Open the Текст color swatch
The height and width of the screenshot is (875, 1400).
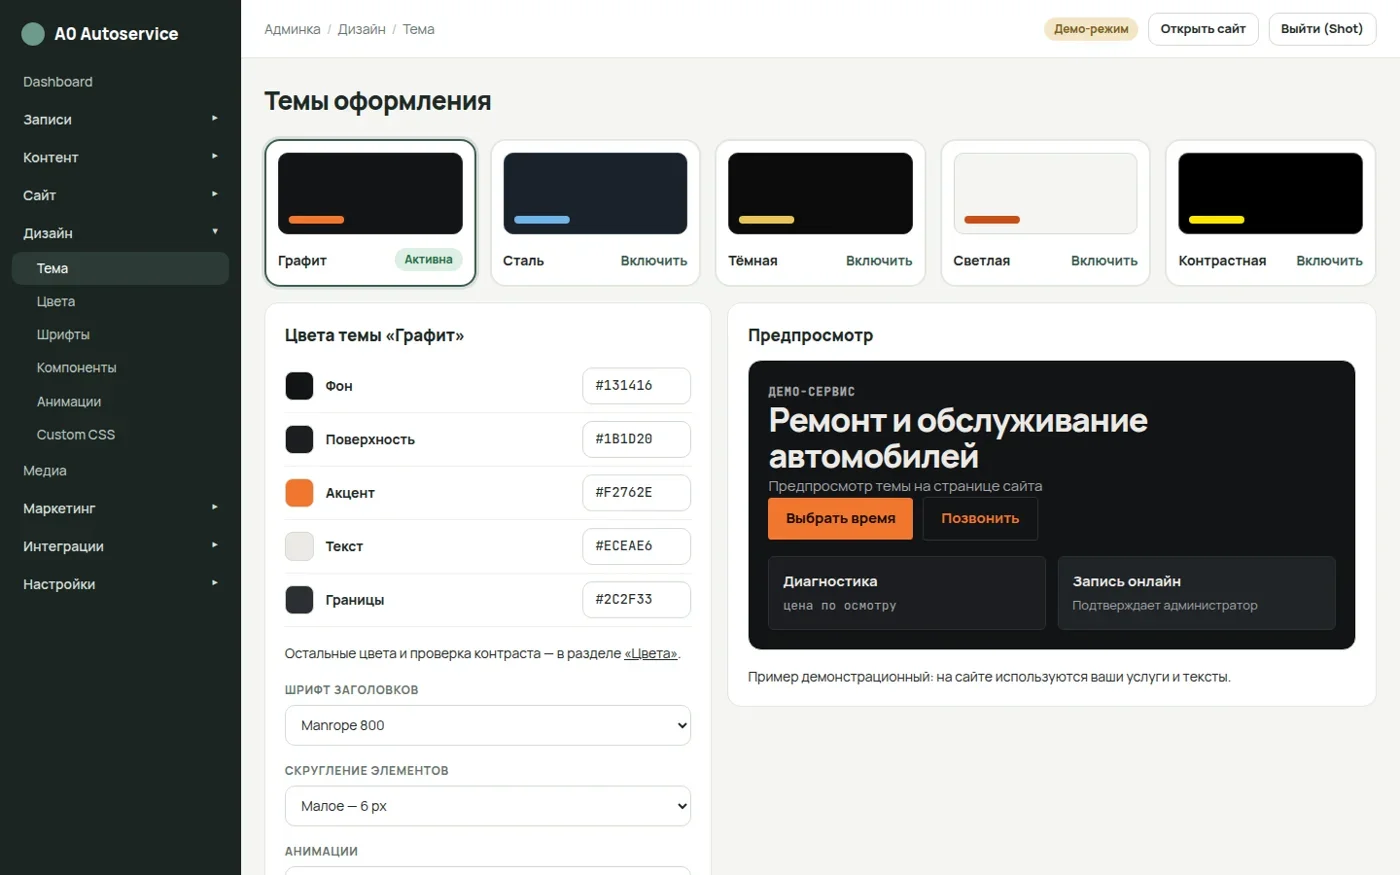tap(299, 546)
